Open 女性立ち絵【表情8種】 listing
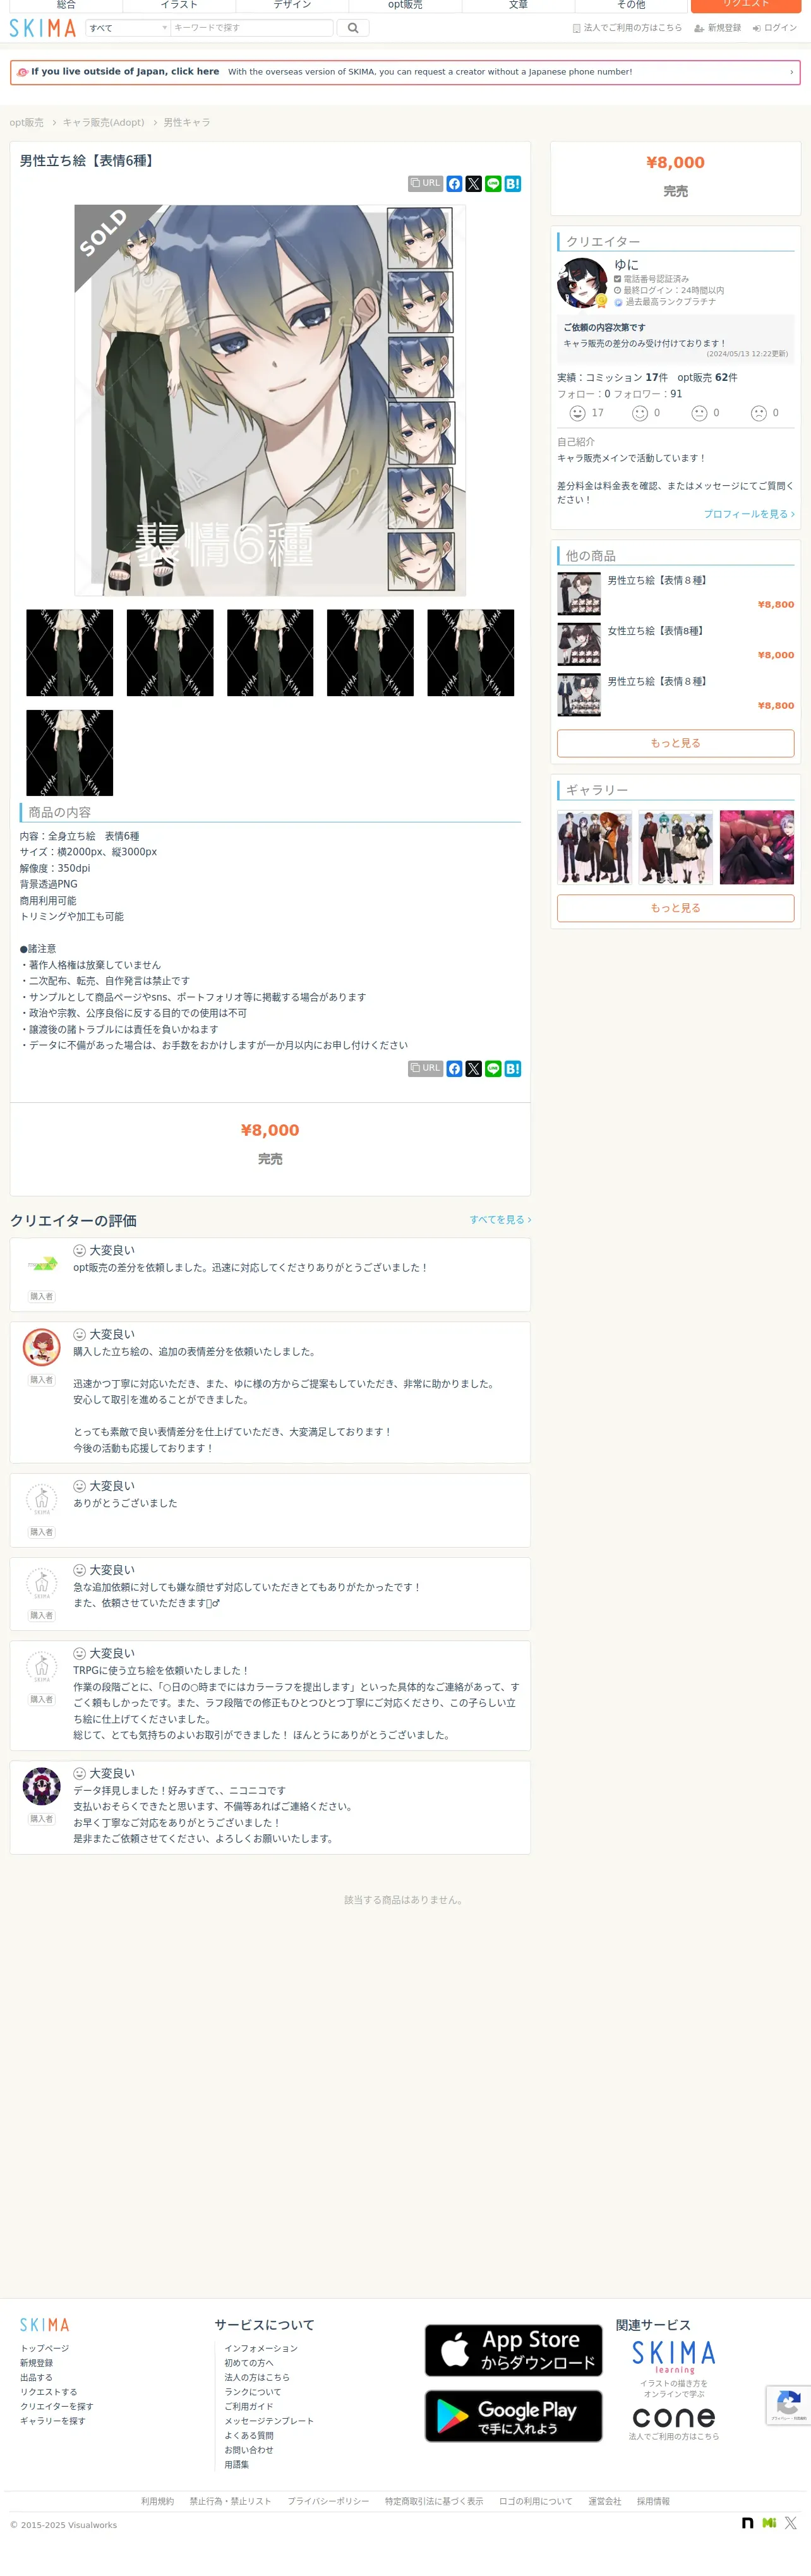This screenshot has height=2576, width=811. point(656,631)
